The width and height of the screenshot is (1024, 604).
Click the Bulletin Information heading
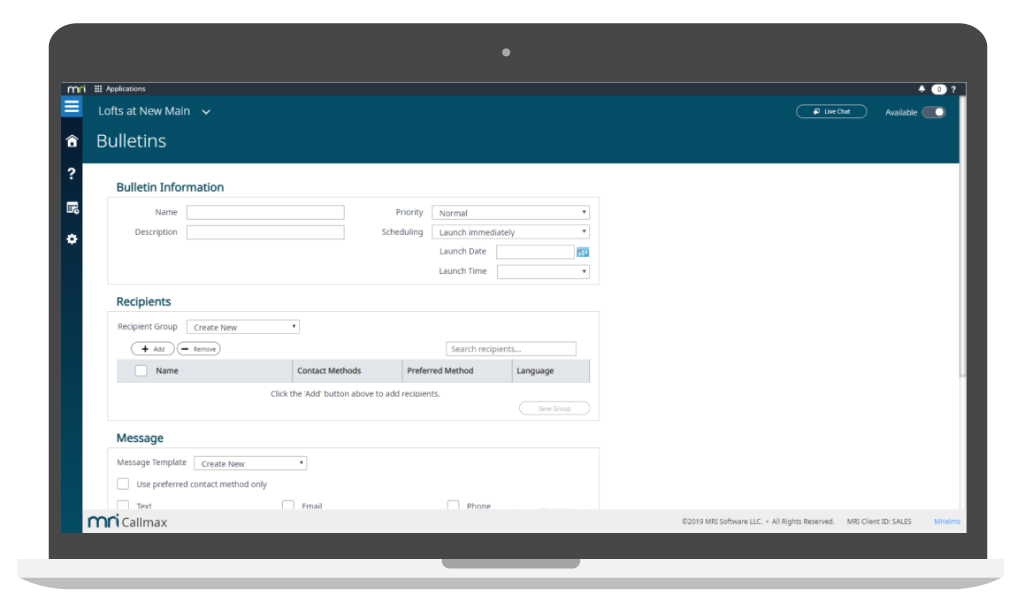pyautogui.click(x=170, y=187)
